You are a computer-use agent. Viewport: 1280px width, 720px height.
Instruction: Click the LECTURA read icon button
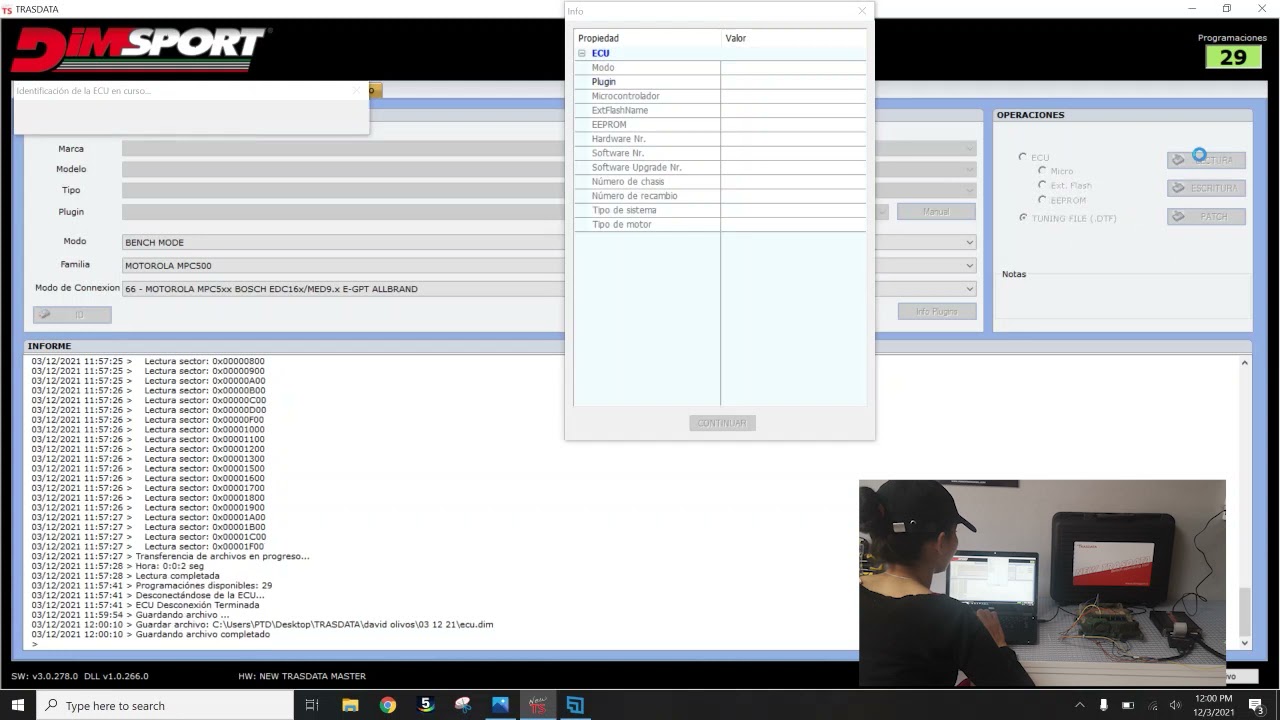pos(1206,160)
